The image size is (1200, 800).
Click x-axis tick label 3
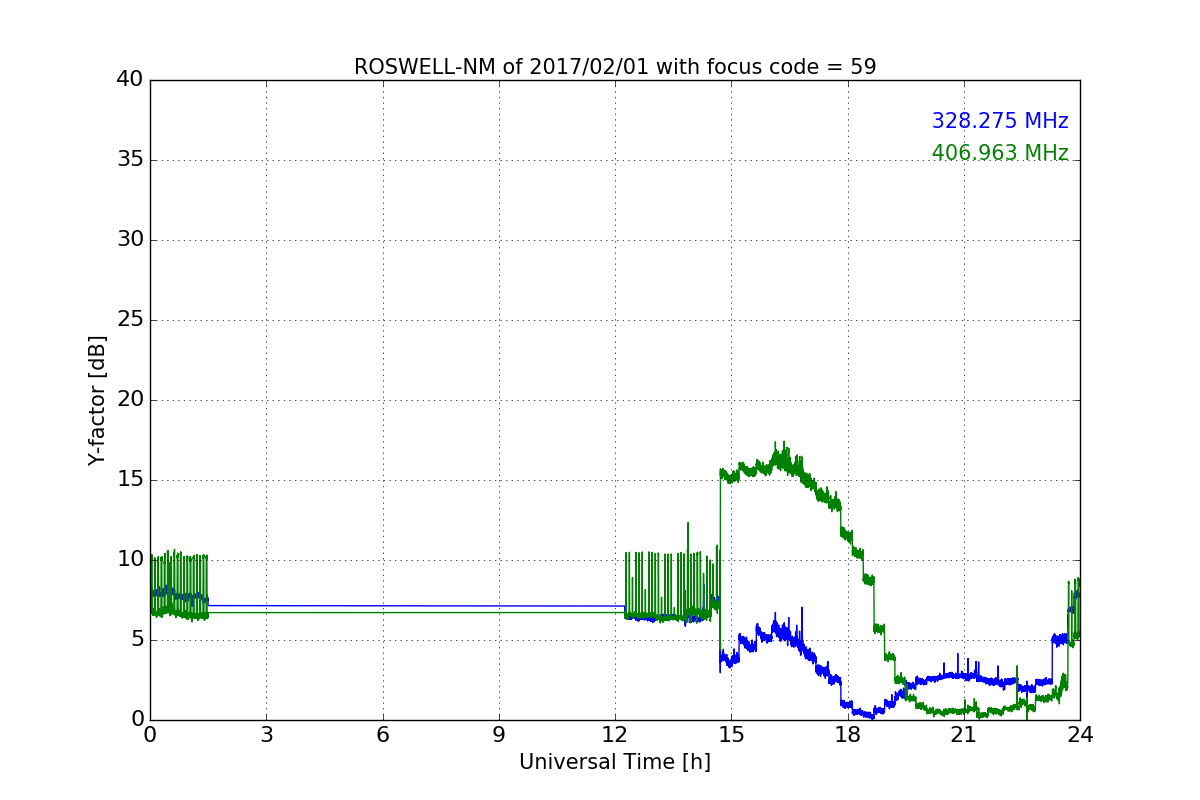tap(266, 735)
